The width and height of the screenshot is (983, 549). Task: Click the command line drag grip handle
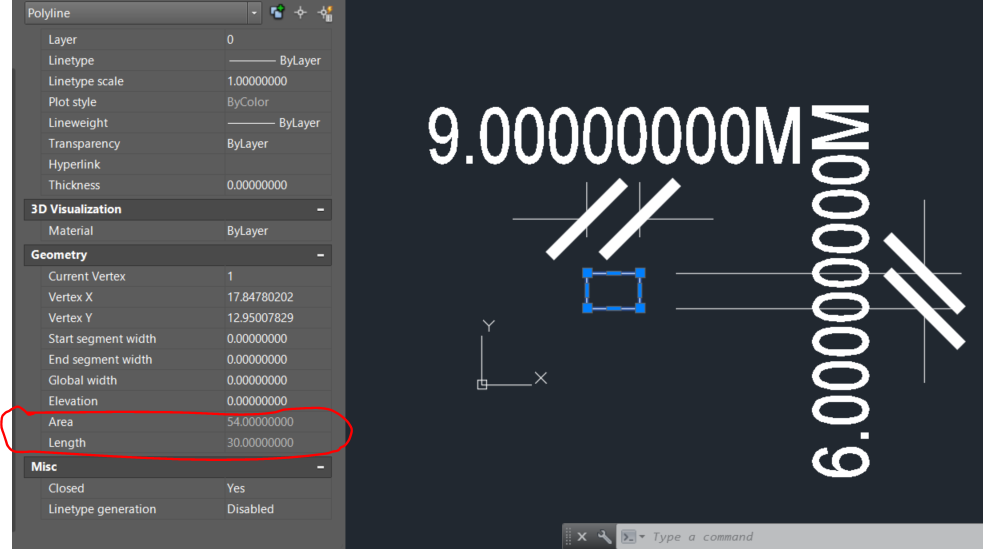point(568,536)
